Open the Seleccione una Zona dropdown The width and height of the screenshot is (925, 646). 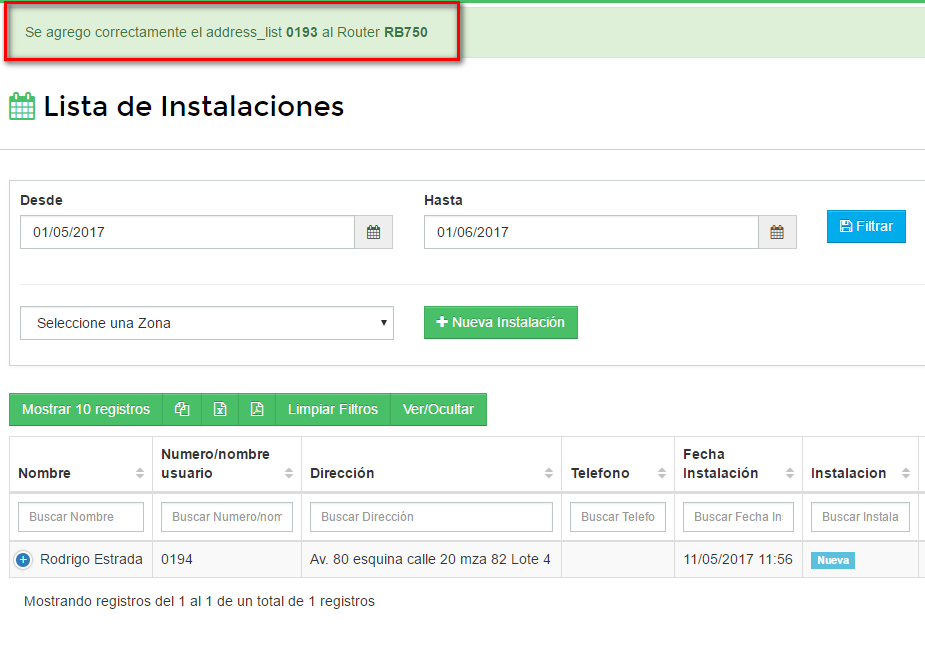click(206, 323)
